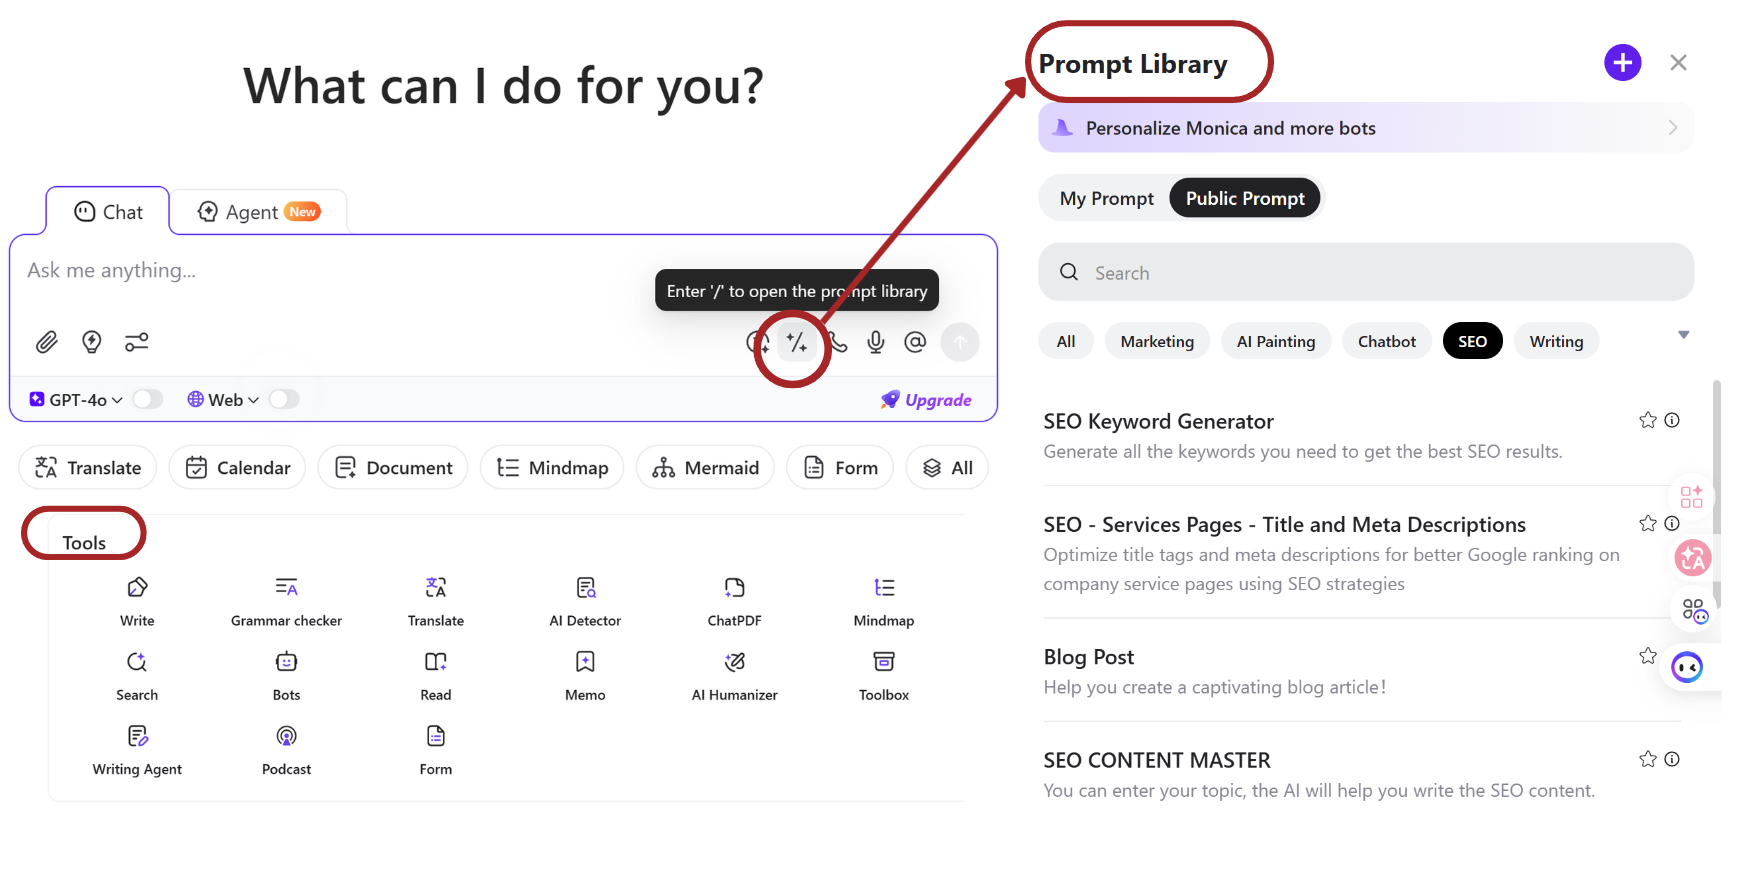Star the SEO CONTENT MASTER prompt
Screen dimensions: 1739x887
[x=1648, y=759]
